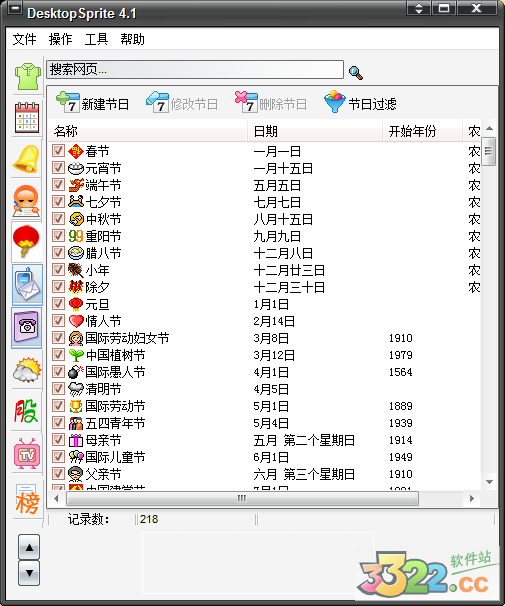Open the 工具 menu
The height and width of the screenshot is (606, 505).
96,39
